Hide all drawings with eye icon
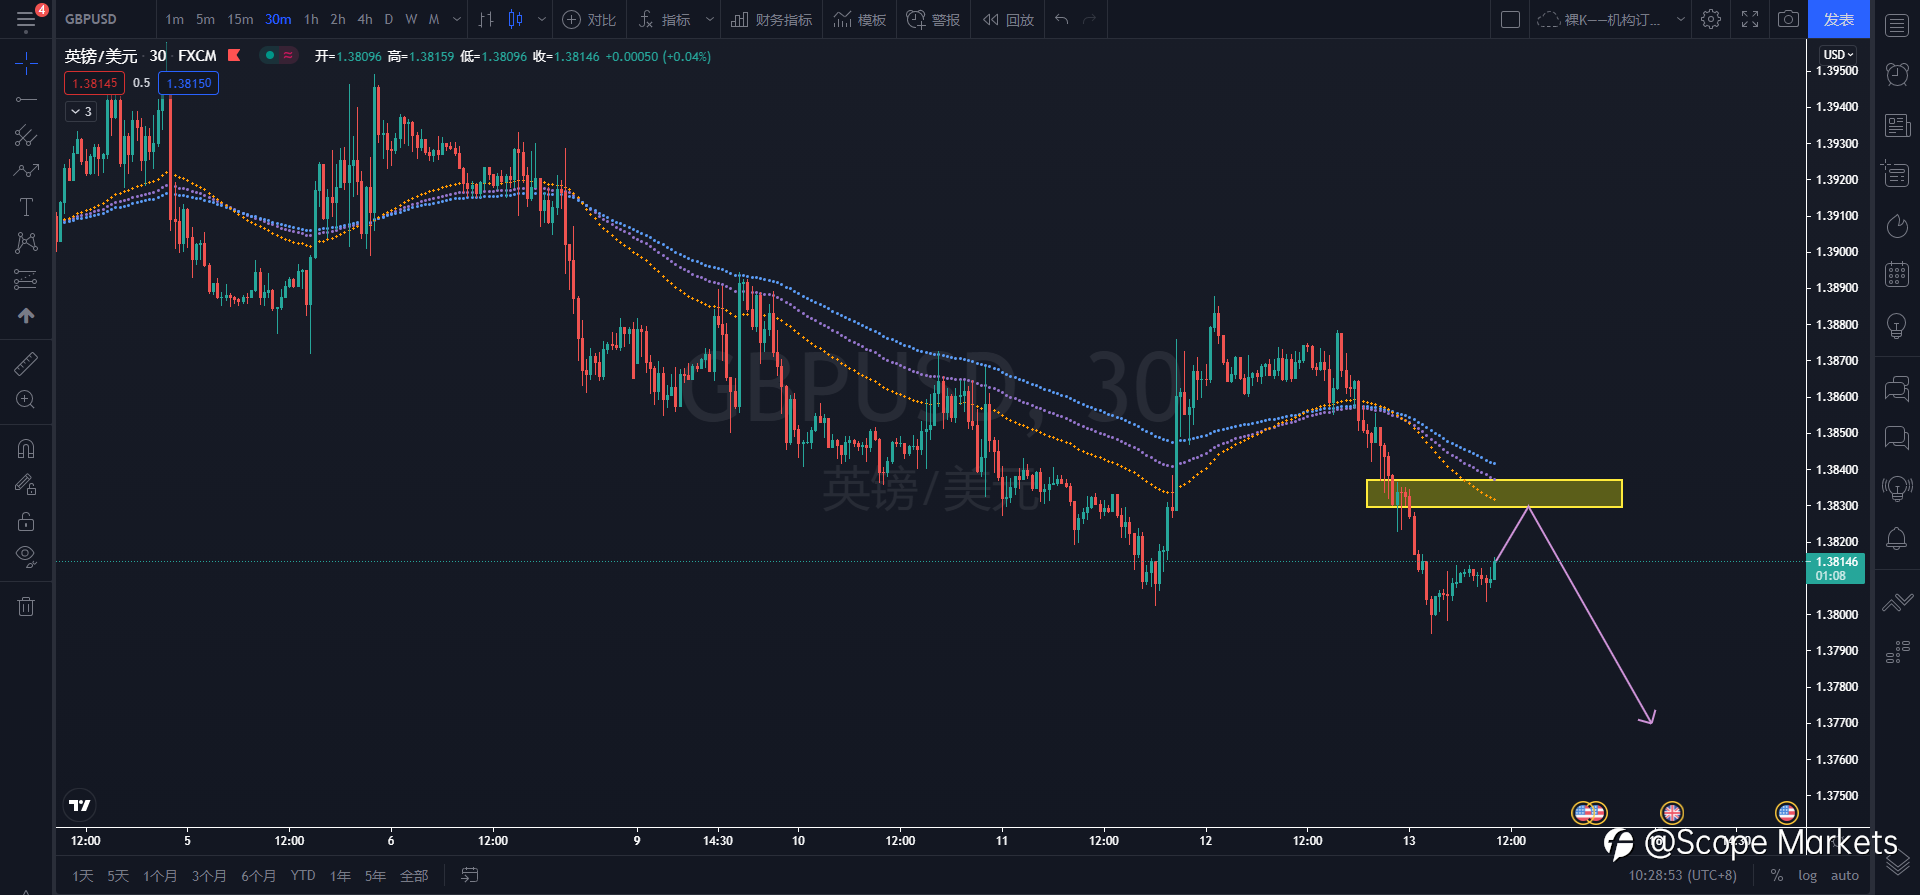Viewport: 1920px width, 895px height. 26,557
